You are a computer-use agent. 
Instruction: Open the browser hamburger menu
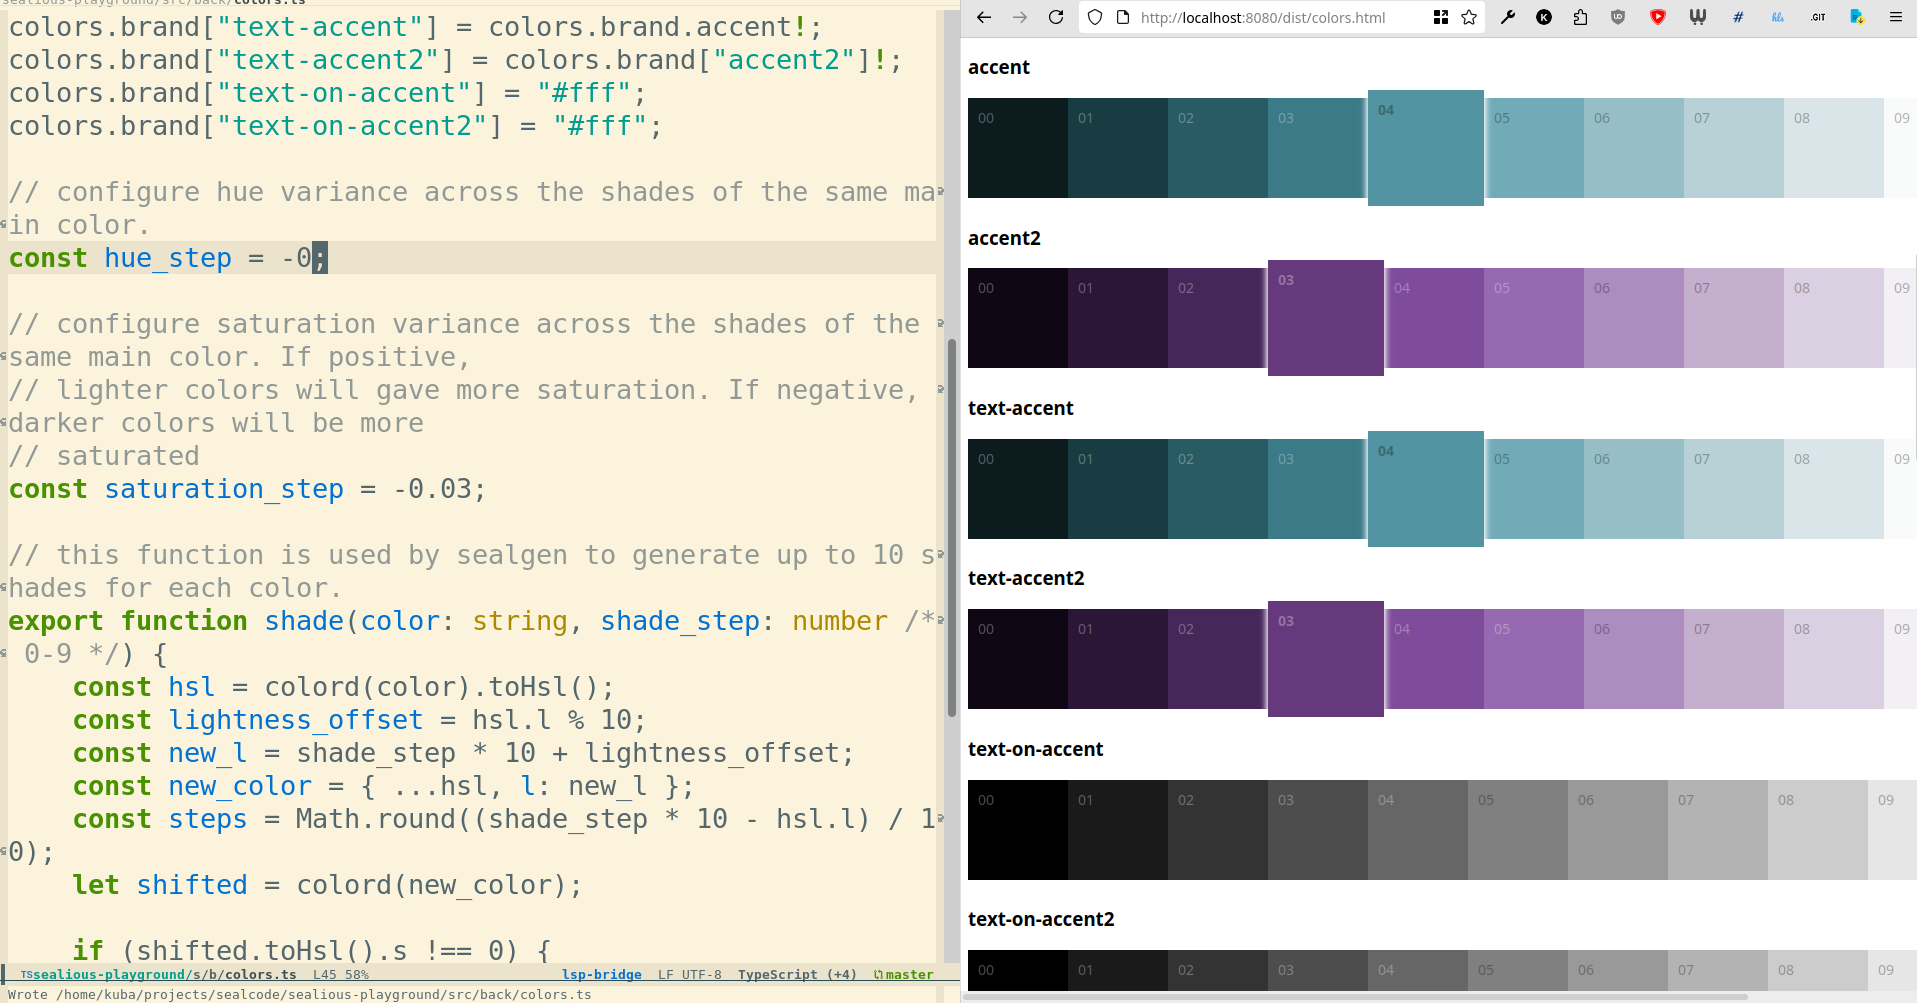[x=1895, y=17]
